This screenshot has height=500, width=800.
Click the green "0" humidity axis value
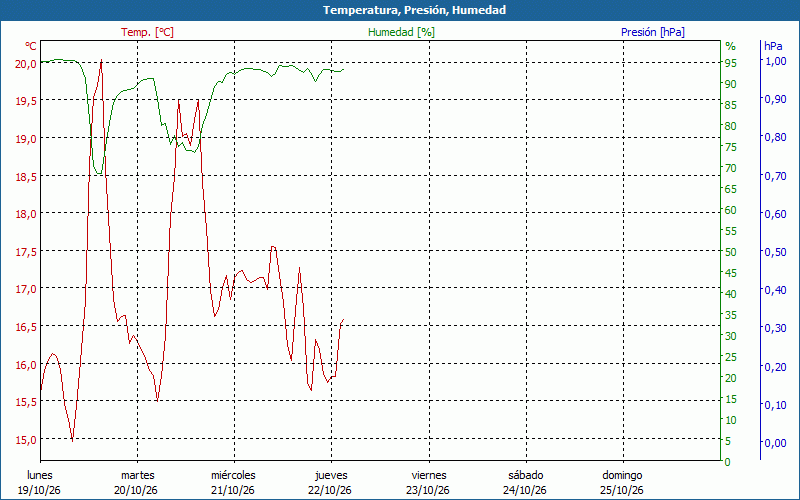728,462
